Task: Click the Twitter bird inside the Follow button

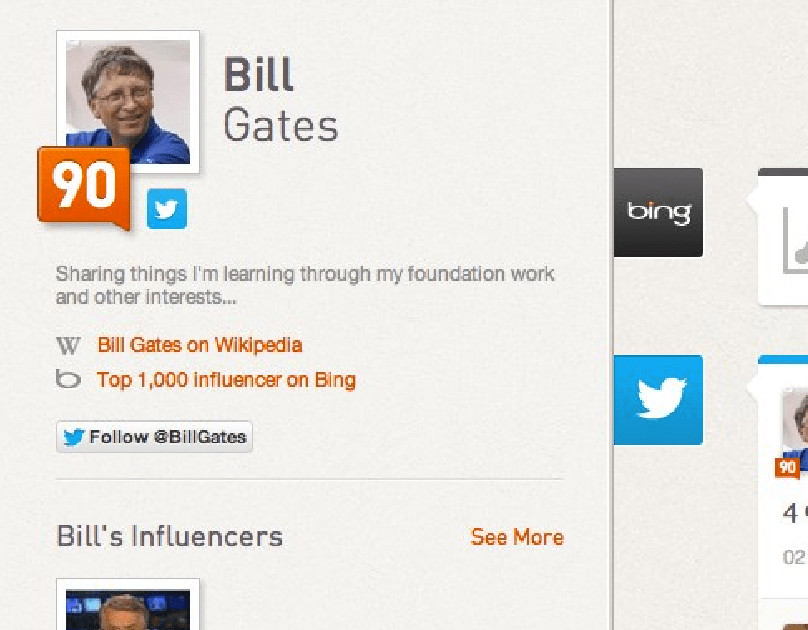Action: (73, 437)
